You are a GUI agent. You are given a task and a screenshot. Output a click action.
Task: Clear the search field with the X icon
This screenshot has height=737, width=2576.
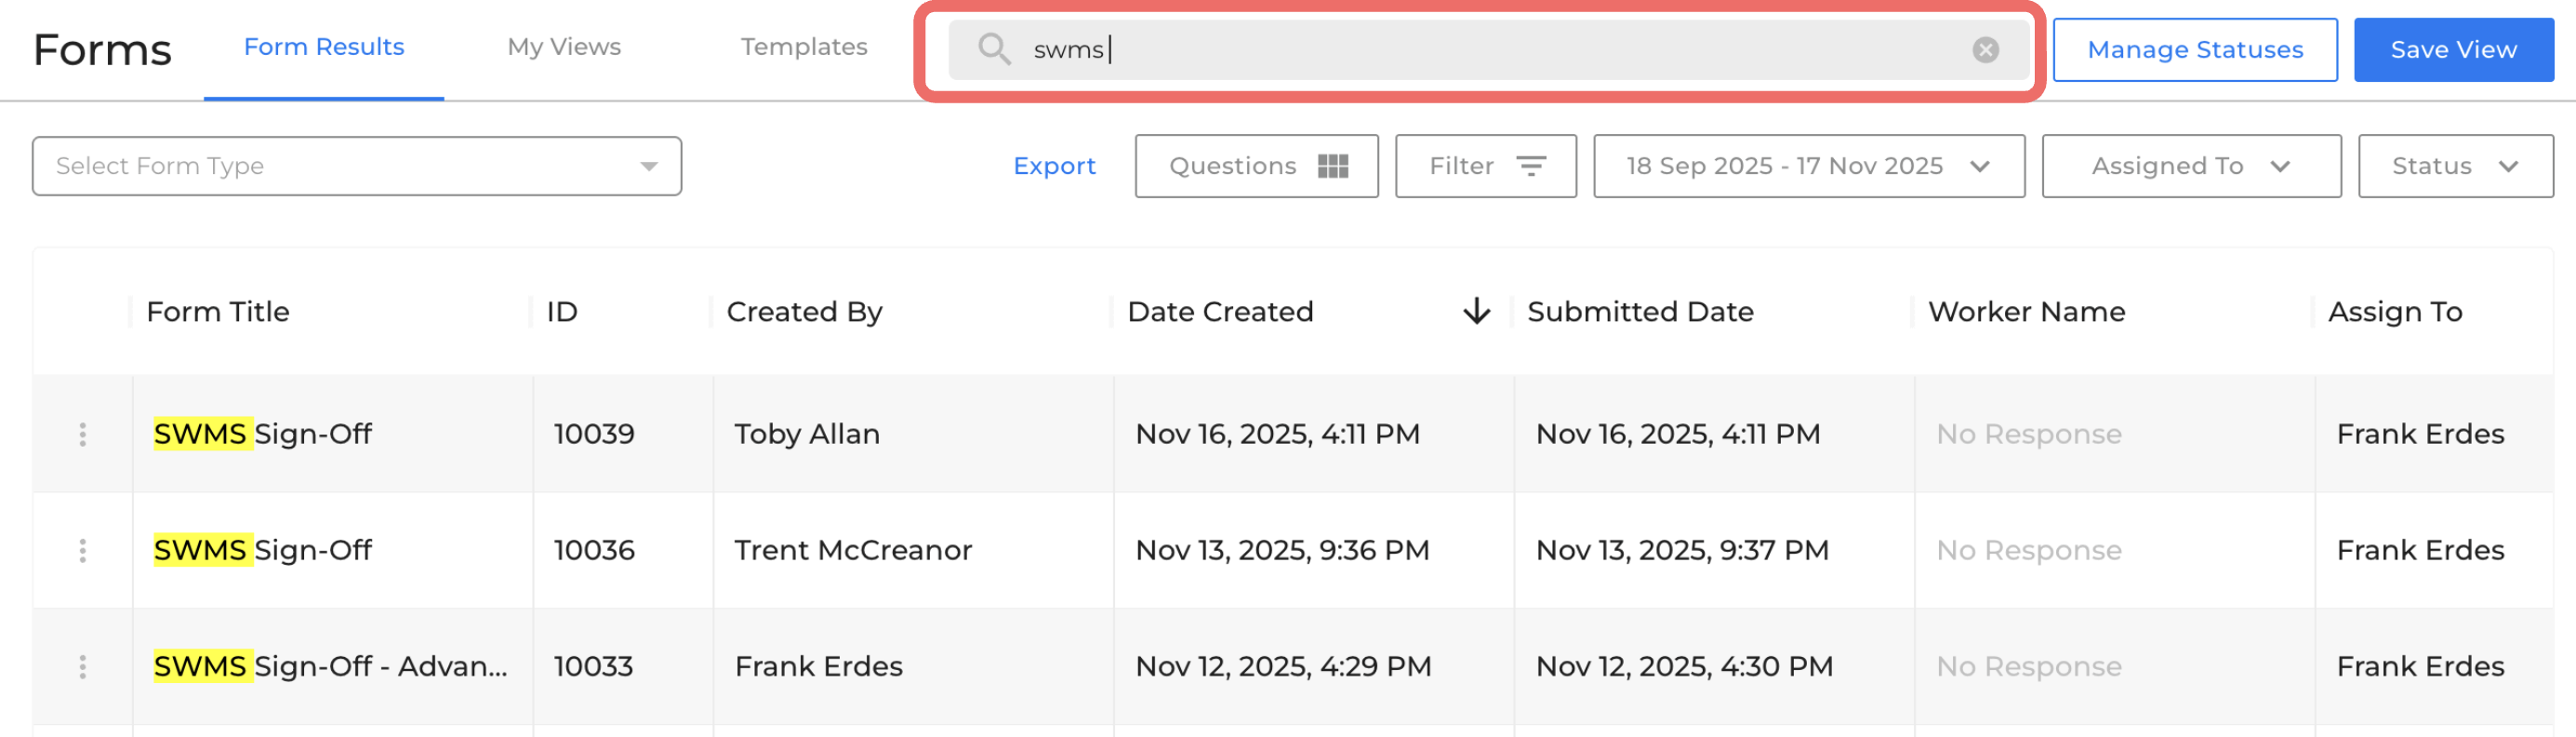pyautogui.click(x=1985, y=49)
